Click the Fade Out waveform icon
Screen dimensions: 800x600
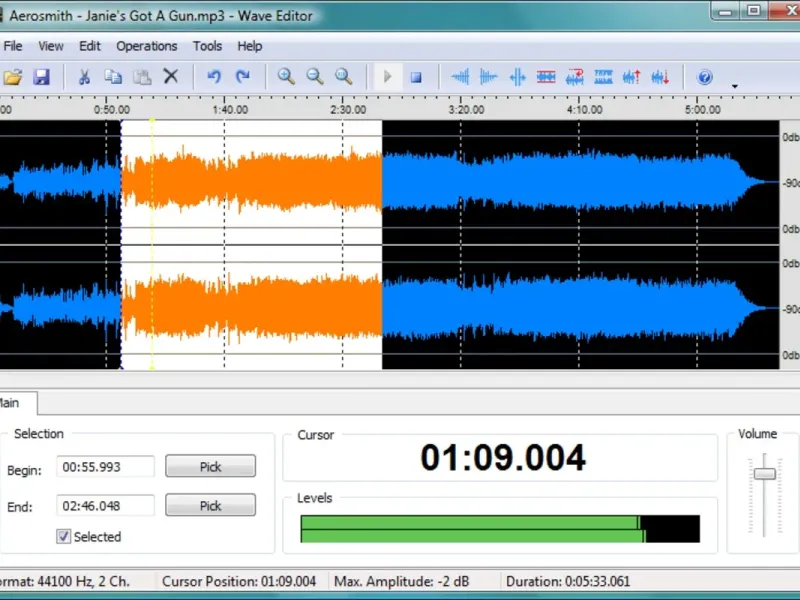coord(488,77)
